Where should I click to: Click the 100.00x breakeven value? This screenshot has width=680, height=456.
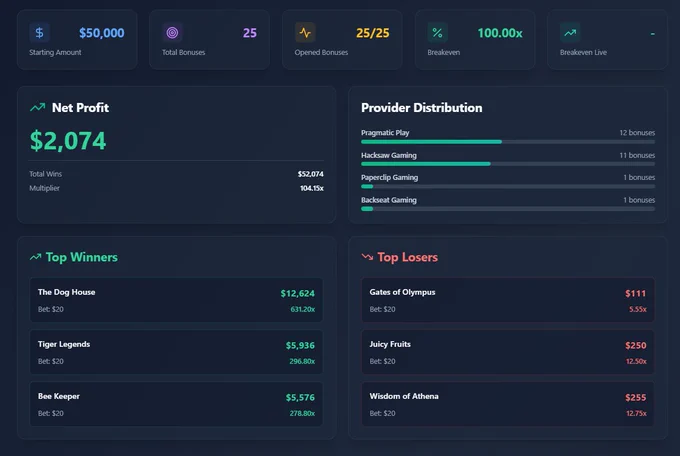500,33
